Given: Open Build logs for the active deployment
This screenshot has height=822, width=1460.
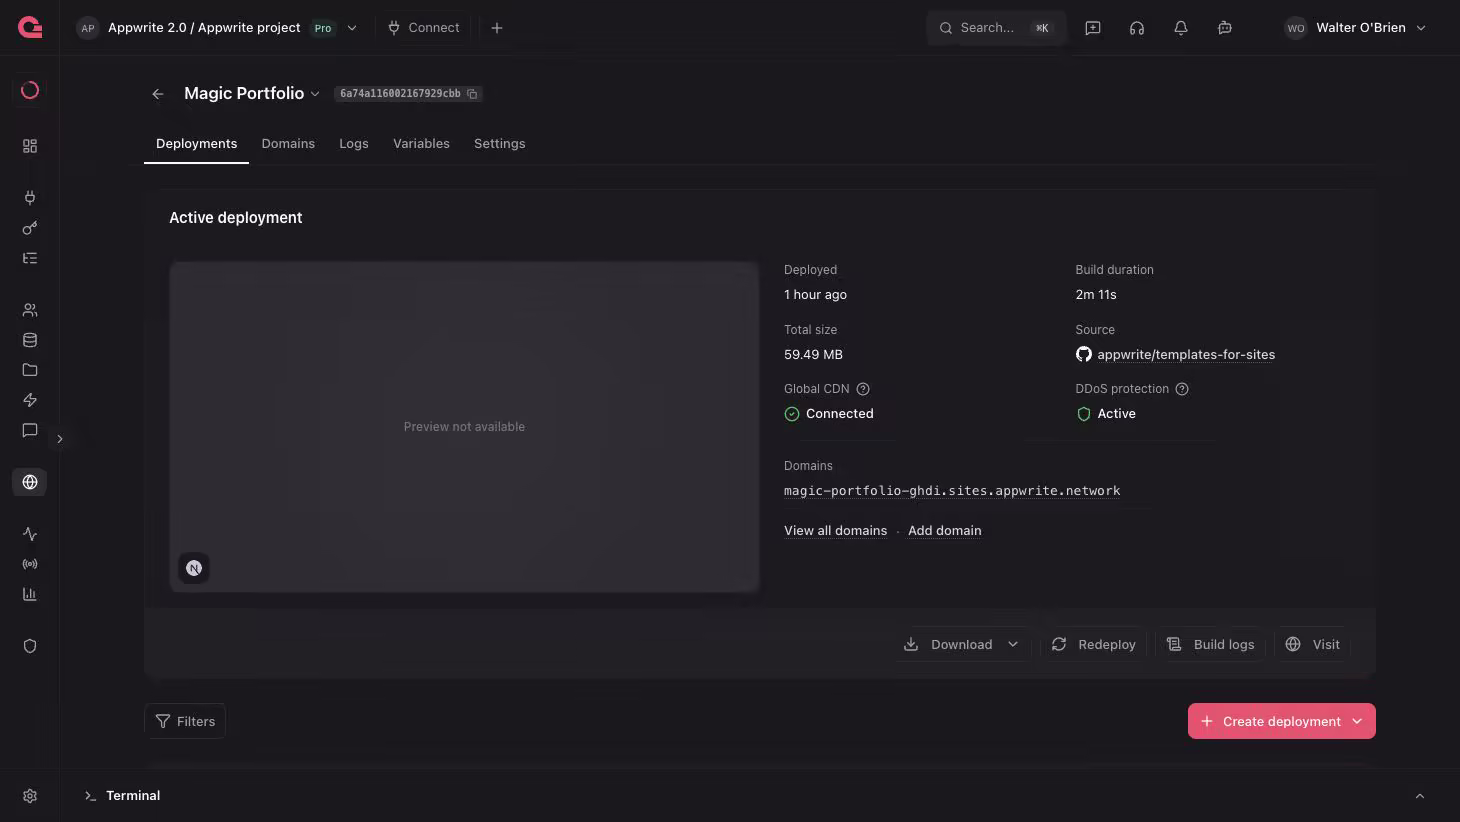Looking at the screenshot, I should [1211, 644].
